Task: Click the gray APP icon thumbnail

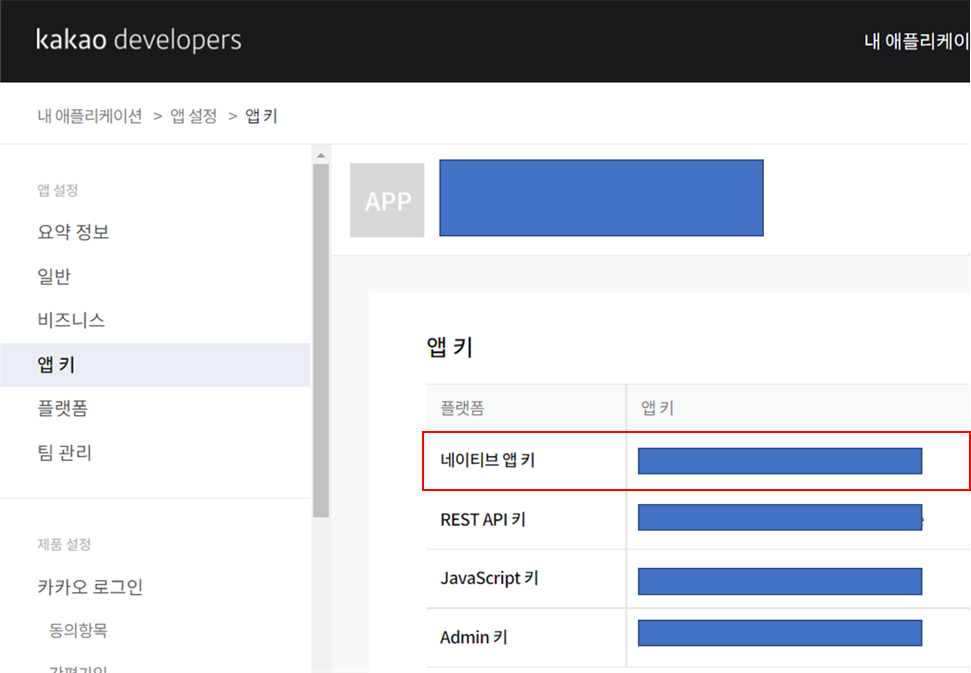Action: click(387, 200)
